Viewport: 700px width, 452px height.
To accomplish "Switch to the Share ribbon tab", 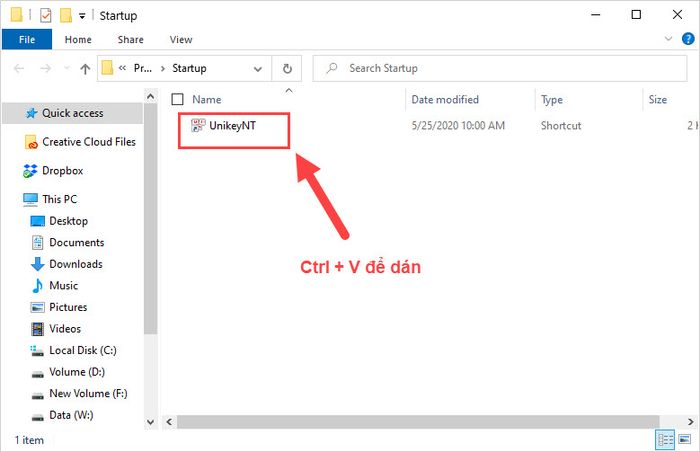I will [130, 39].
